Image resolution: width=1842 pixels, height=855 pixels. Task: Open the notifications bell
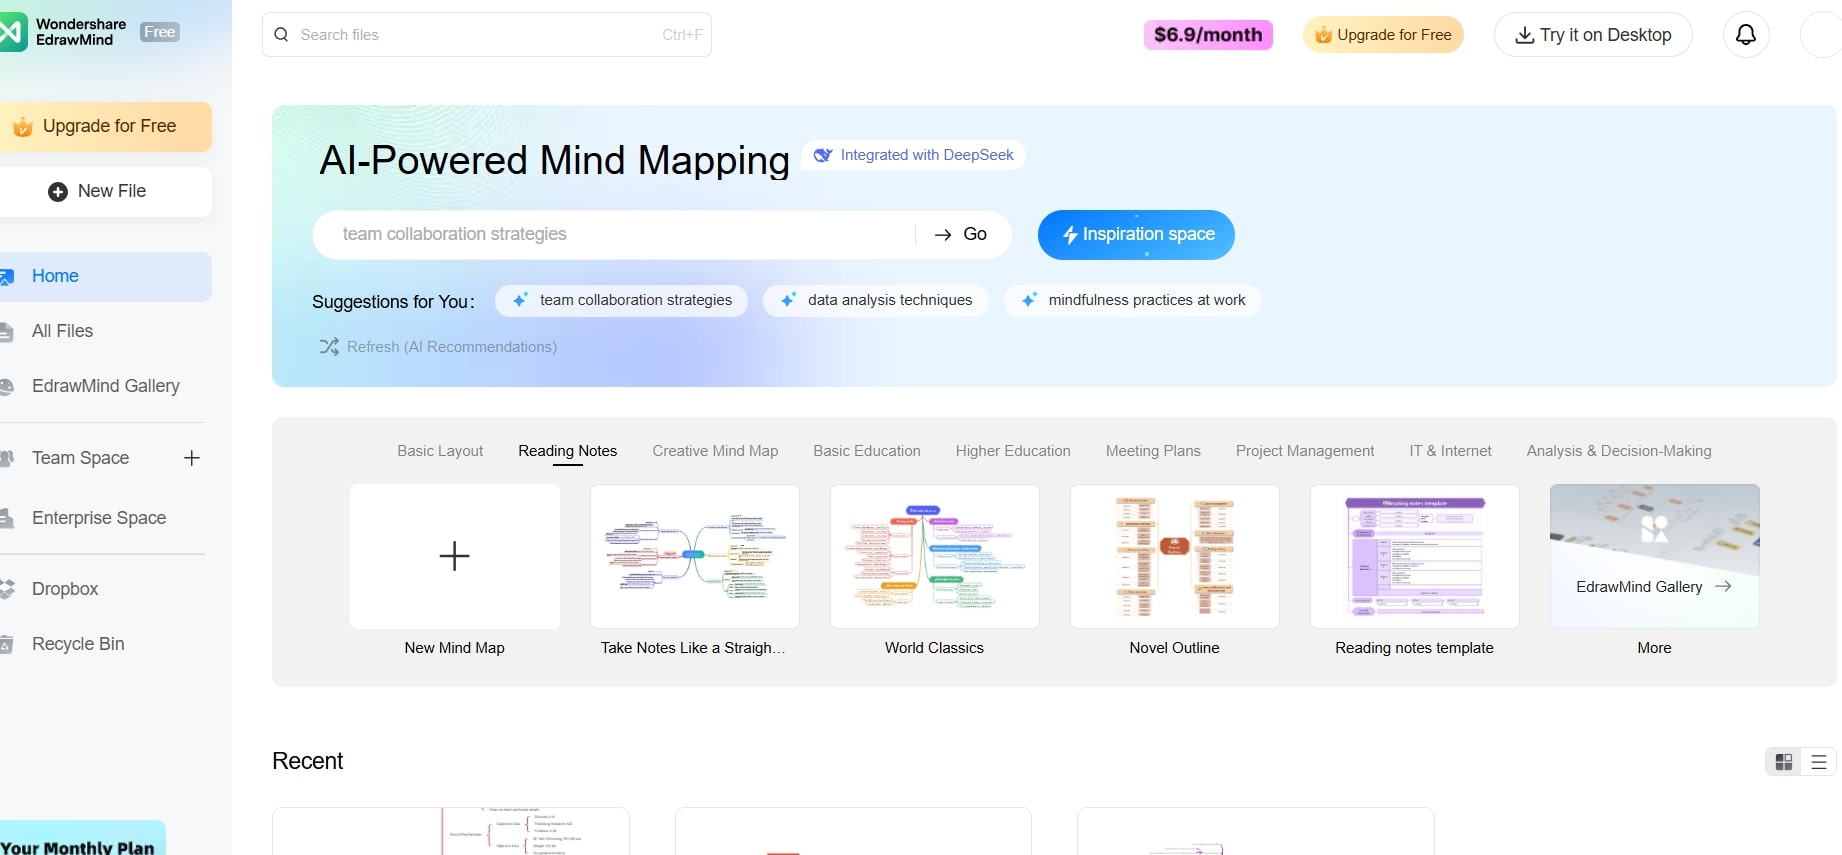[1746, 35]
